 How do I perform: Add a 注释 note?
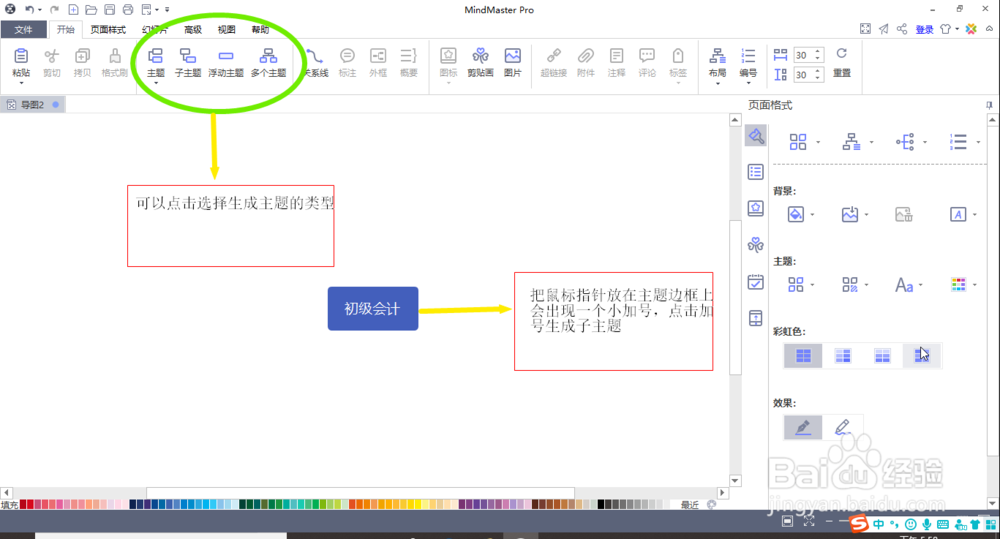616,63
